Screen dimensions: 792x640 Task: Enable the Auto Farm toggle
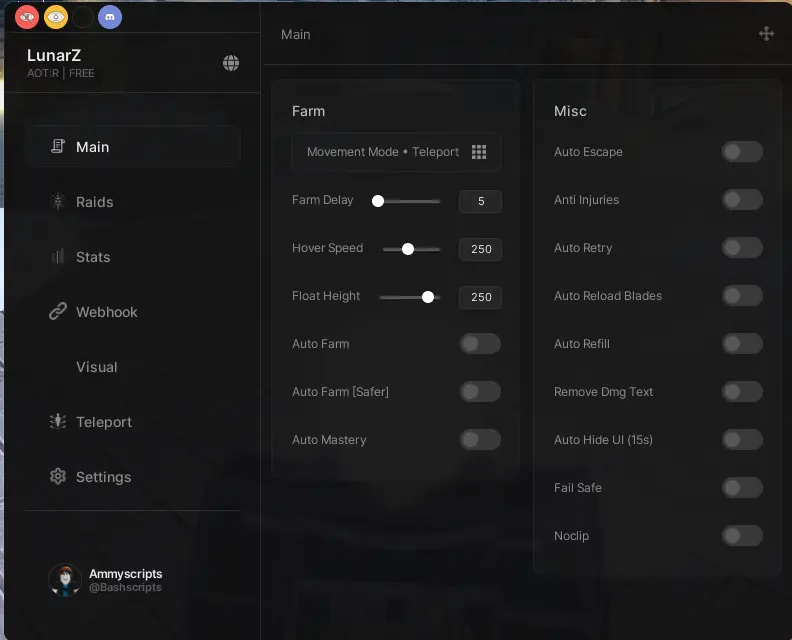click(480, 343)
